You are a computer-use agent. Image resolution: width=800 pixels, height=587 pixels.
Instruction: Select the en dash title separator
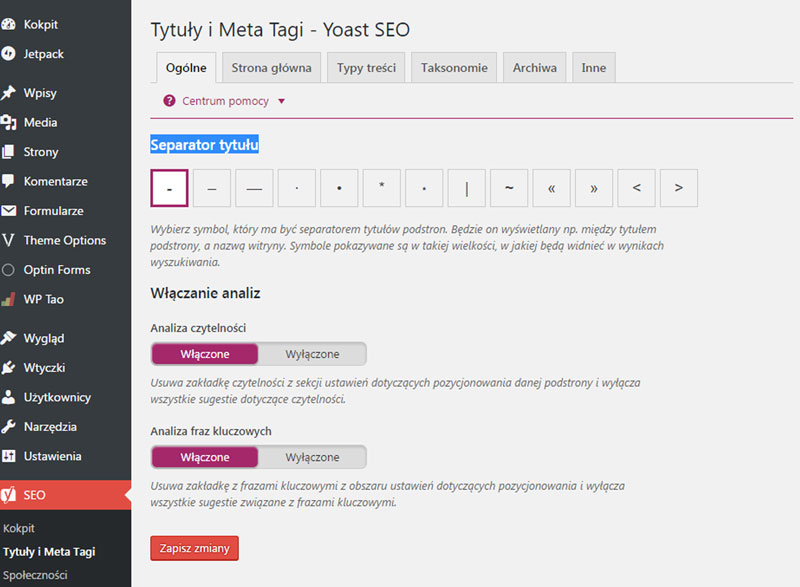click(x=212, y=188)
